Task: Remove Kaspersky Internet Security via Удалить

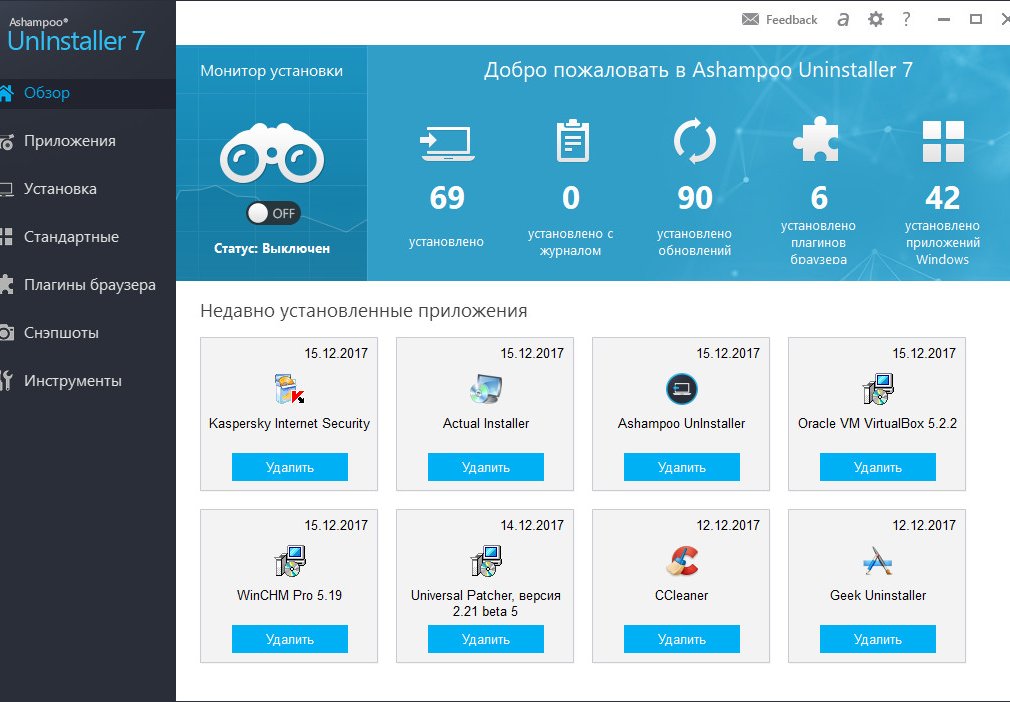Action: (x=290, y=467)
